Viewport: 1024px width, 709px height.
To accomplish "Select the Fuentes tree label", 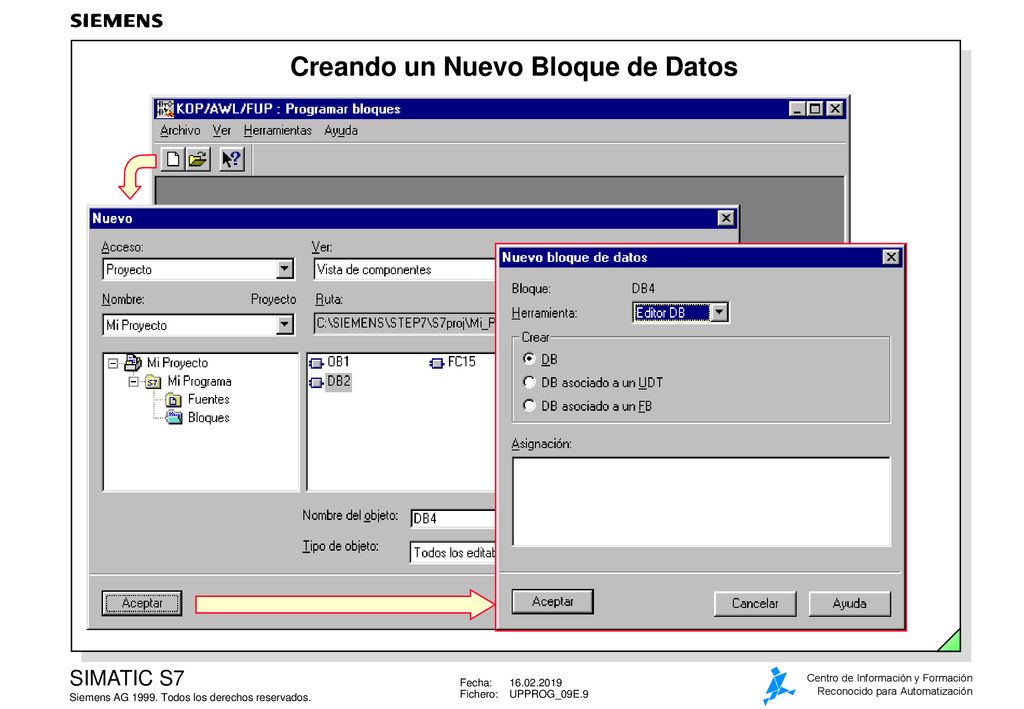I will coord(208,400).
